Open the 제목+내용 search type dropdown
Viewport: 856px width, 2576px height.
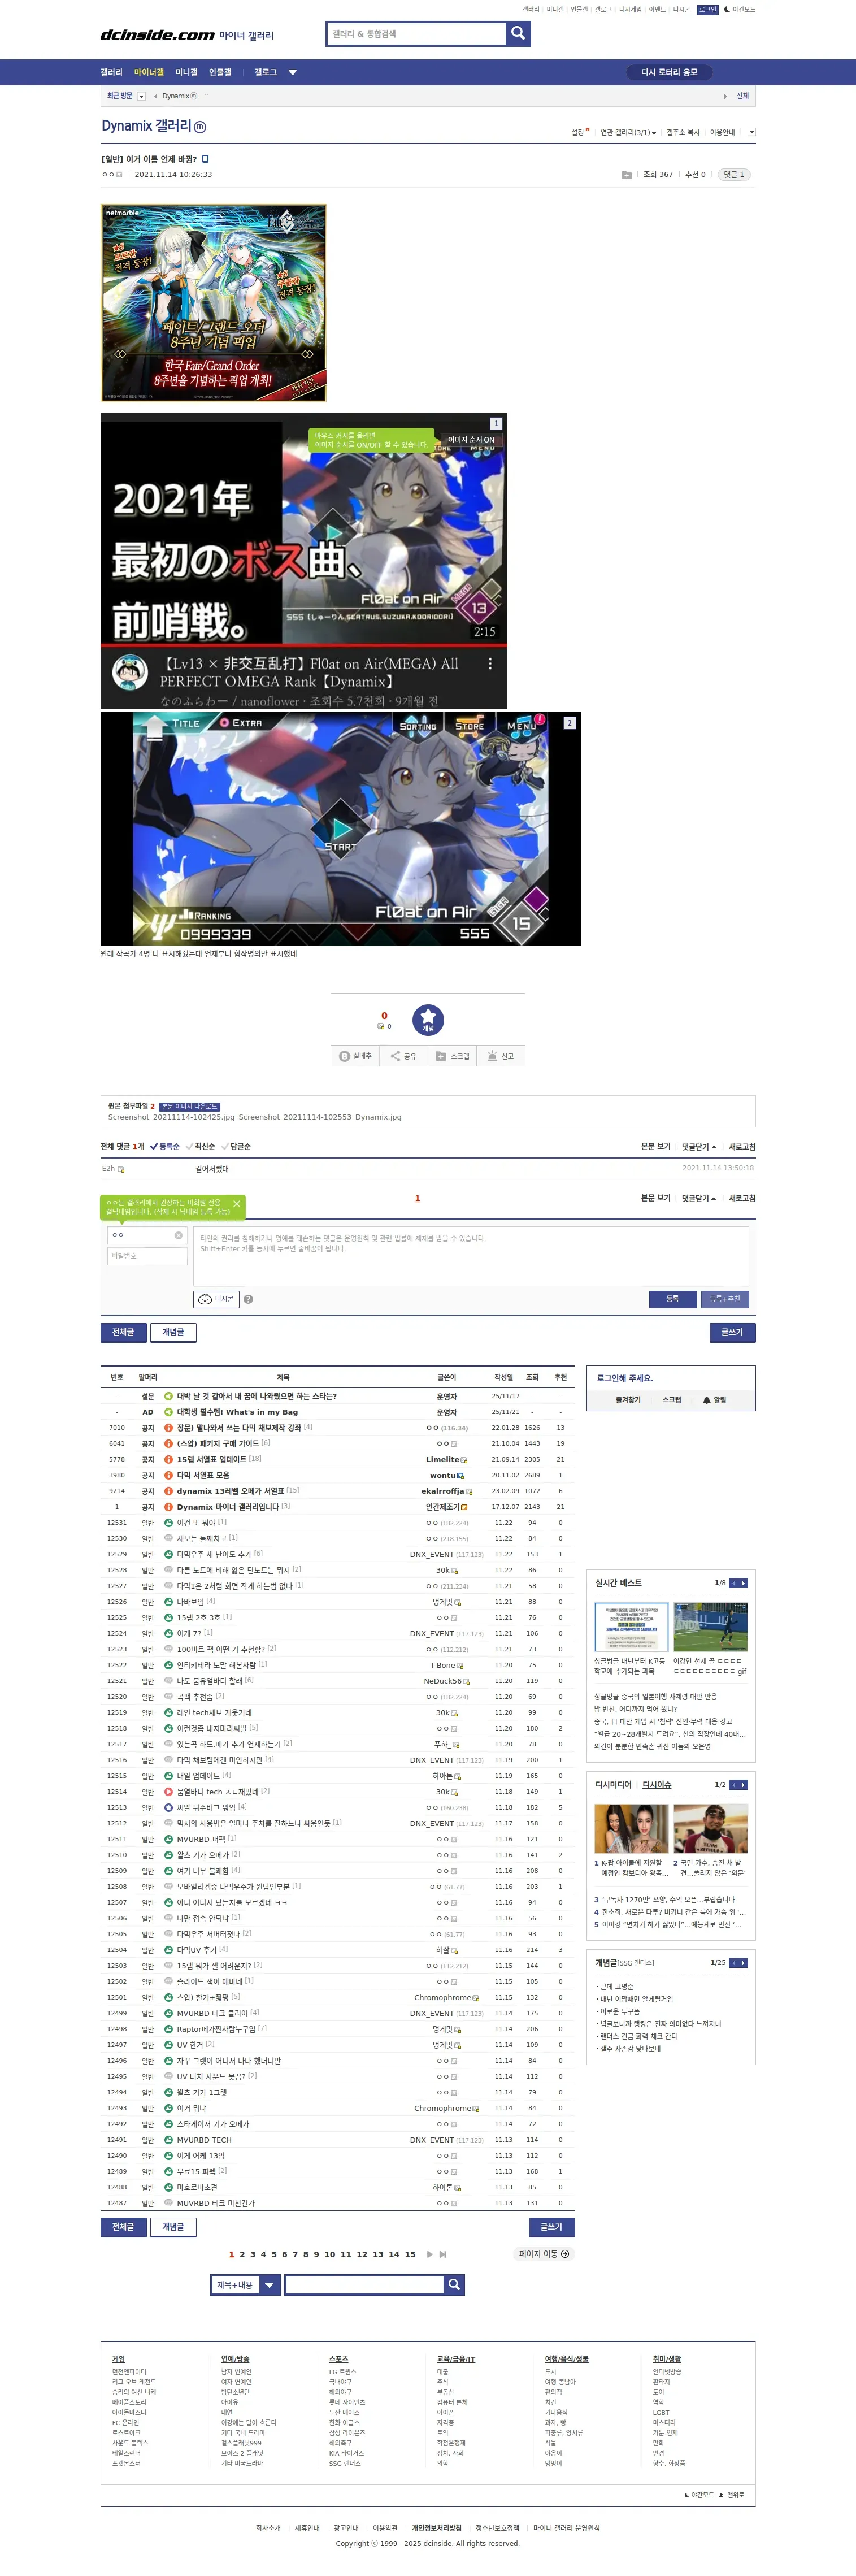pyautogui.click(x=246, y=2284)
